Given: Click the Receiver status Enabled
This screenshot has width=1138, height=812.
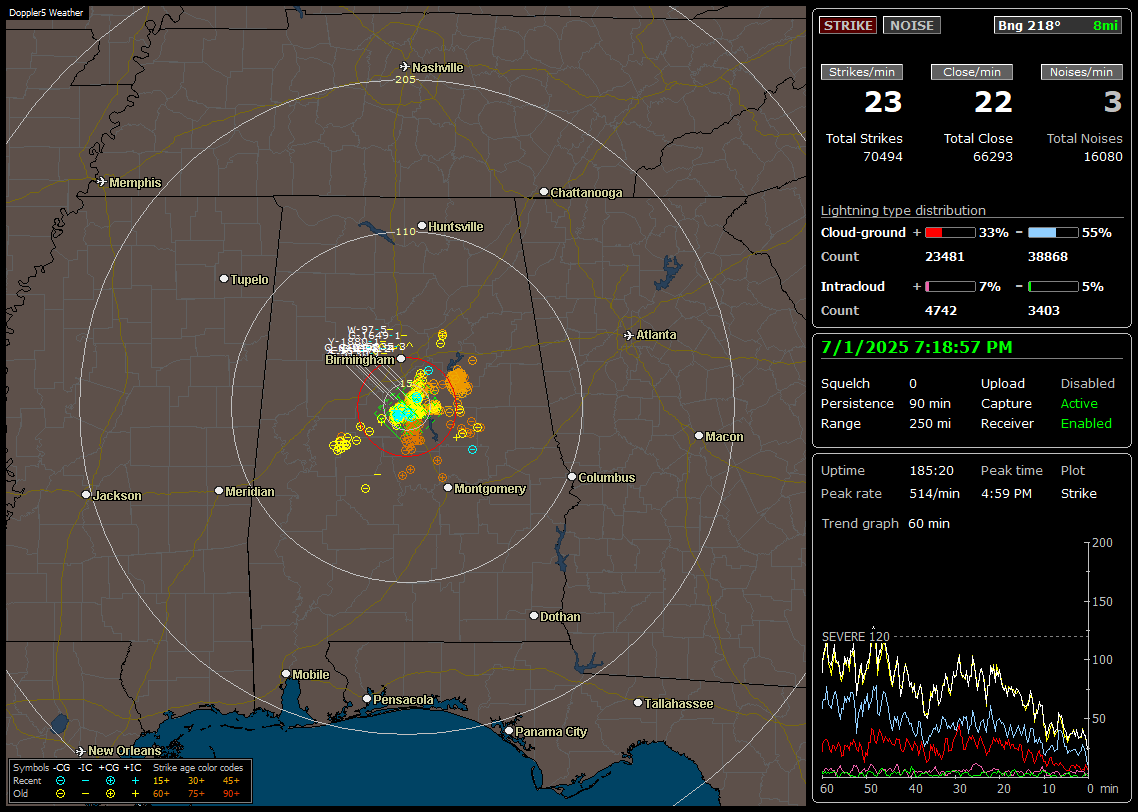Looking at the screenshot, I should [1086, 424].
